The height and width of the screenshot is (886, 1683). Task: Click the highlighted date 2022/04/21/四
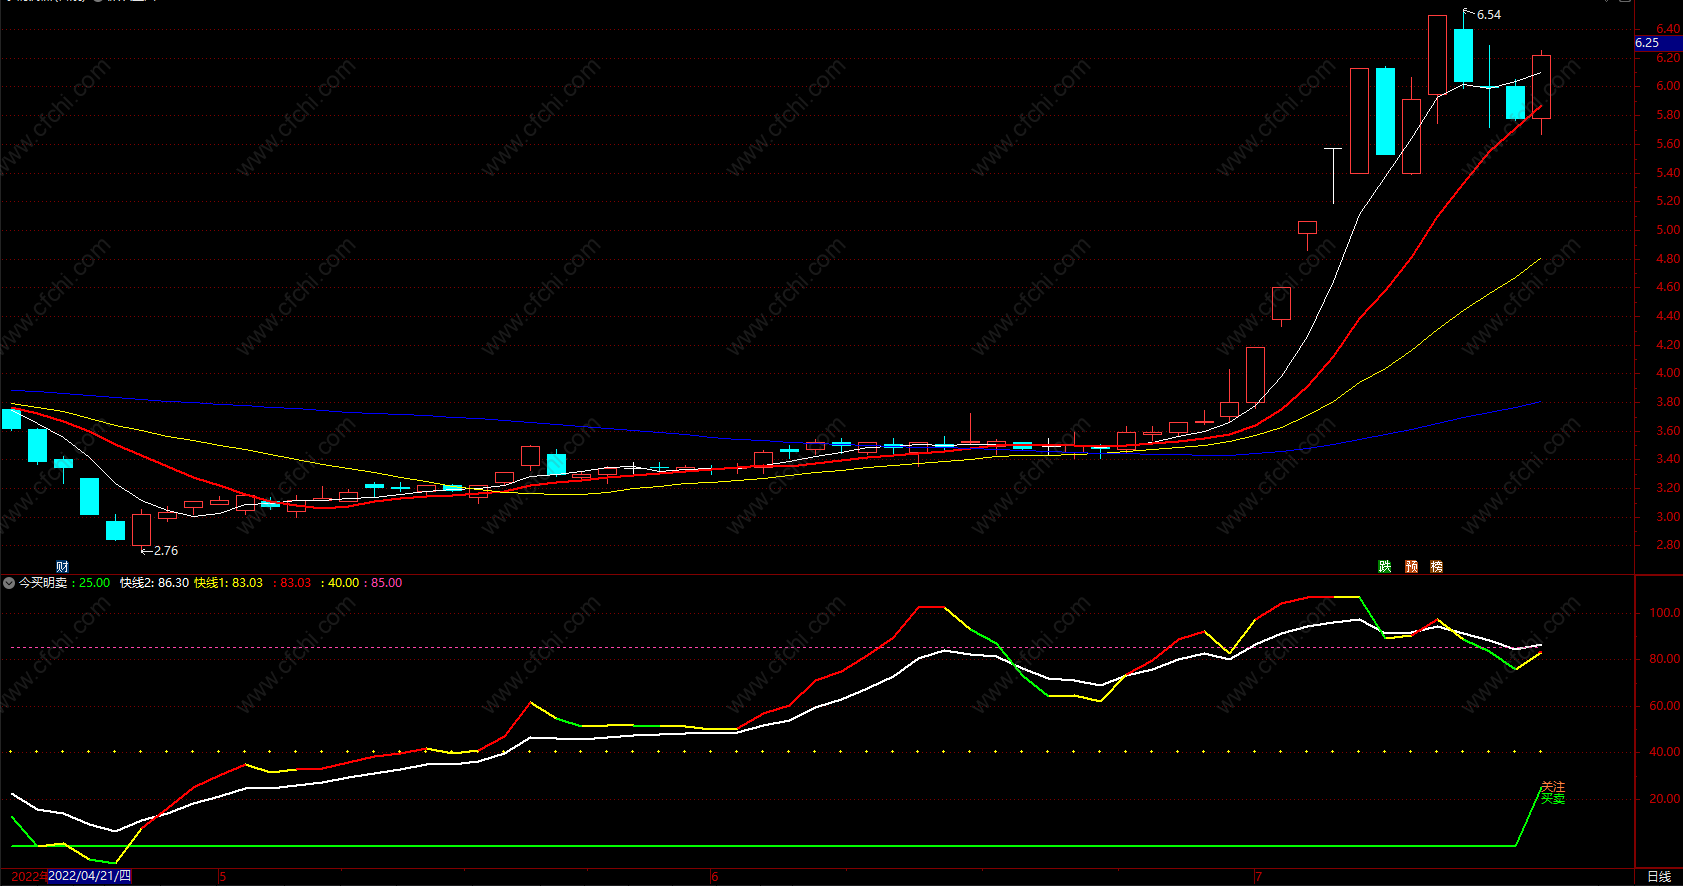click(x=89, y=876)
